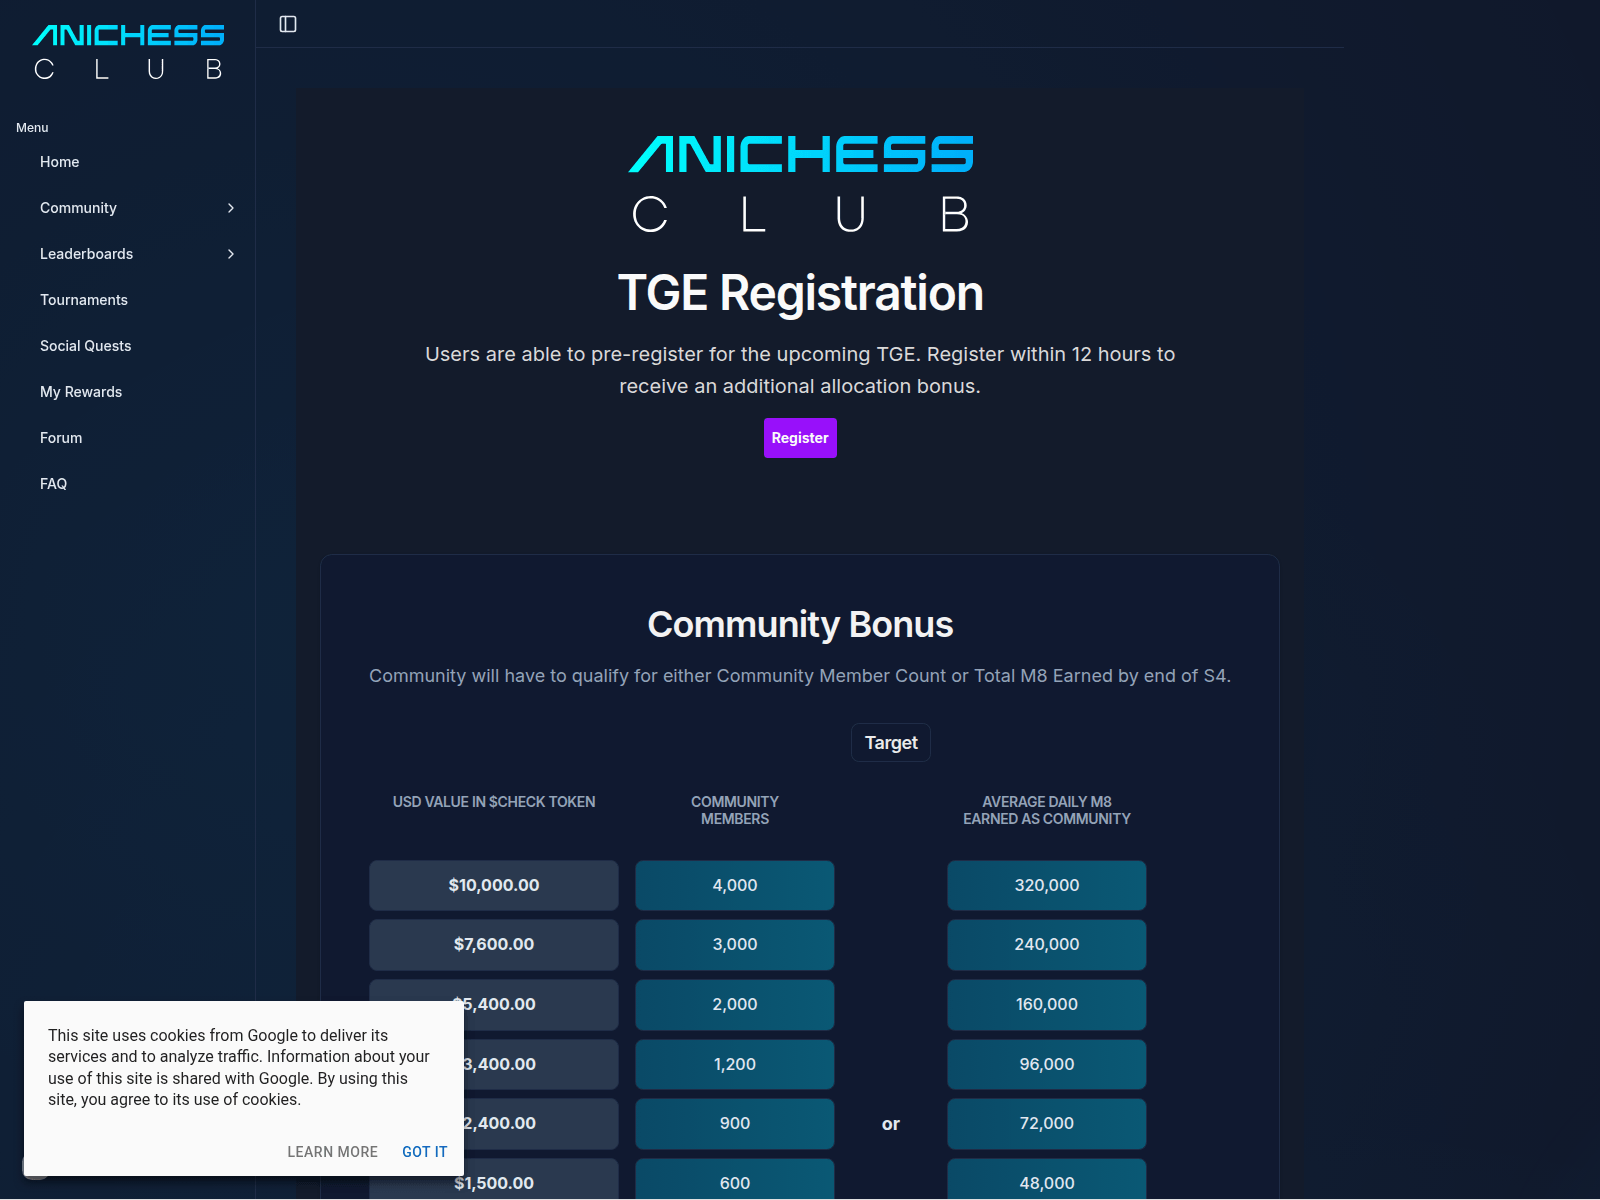This screenshot has height=1200, width=1600.
Task: Select the 4,000 community members cell
Action: [x=735, y=885]
